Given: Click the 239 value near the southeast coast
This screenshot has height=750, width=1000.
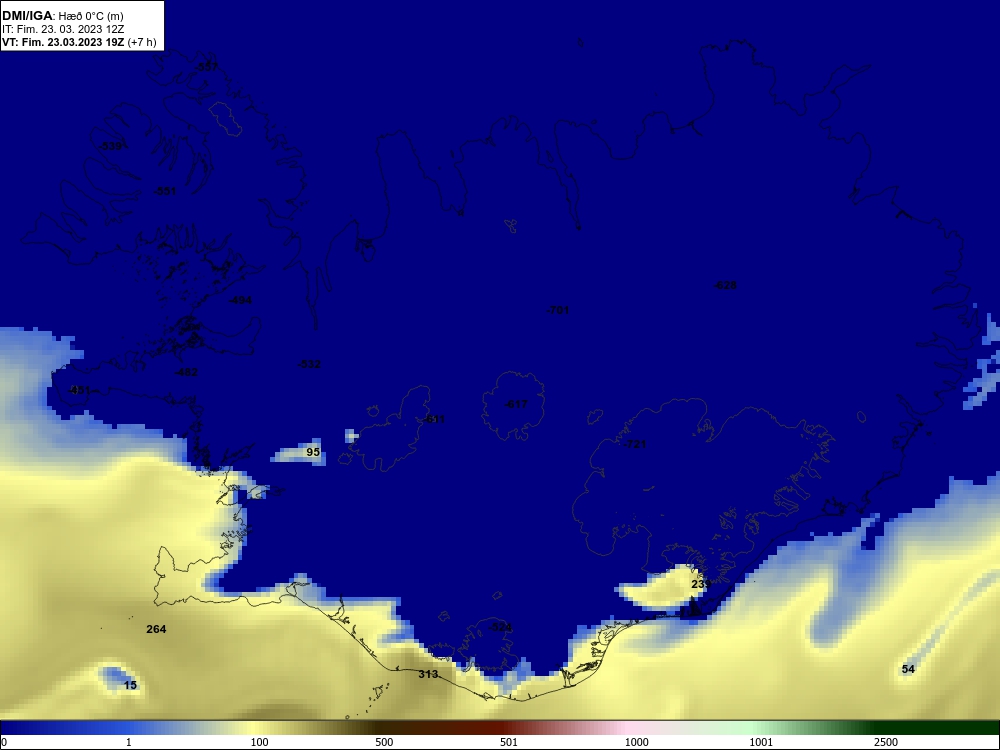Looking at the screenshot, I should (701, 584).
